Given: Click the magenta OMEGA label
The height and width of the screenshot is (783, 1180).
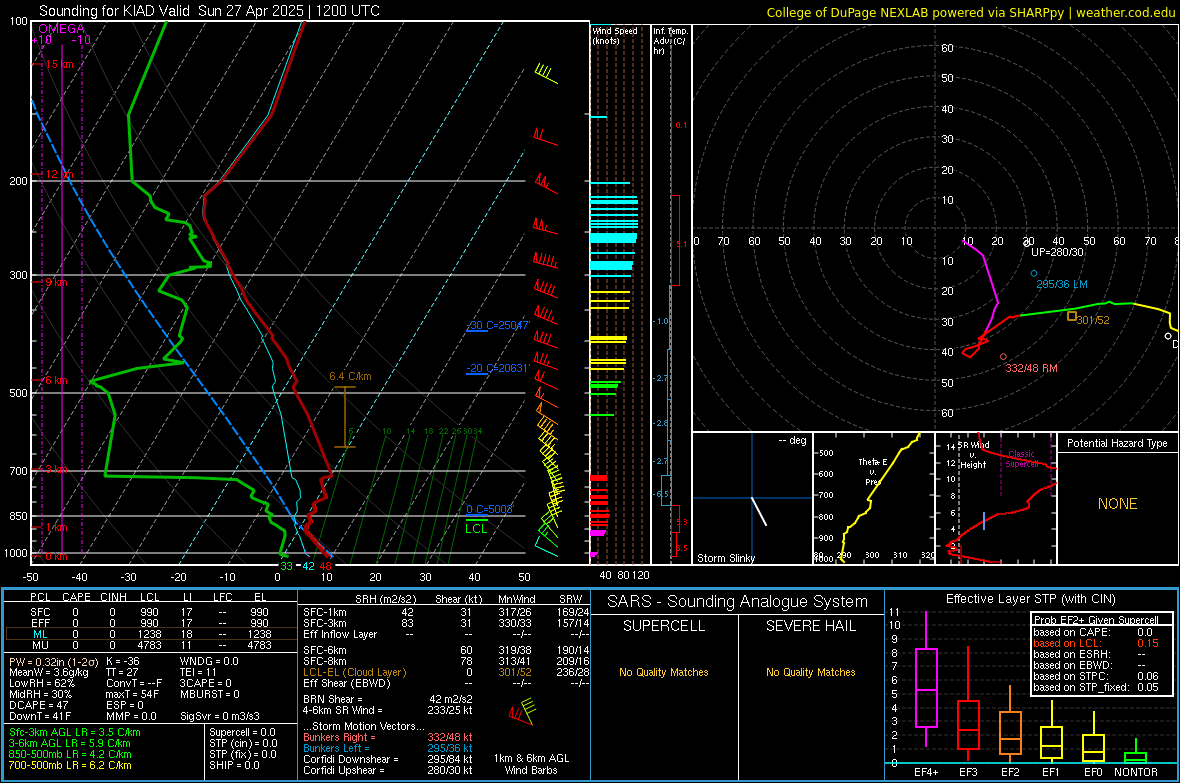Looking at the screenshot, I should pos(61,29).
